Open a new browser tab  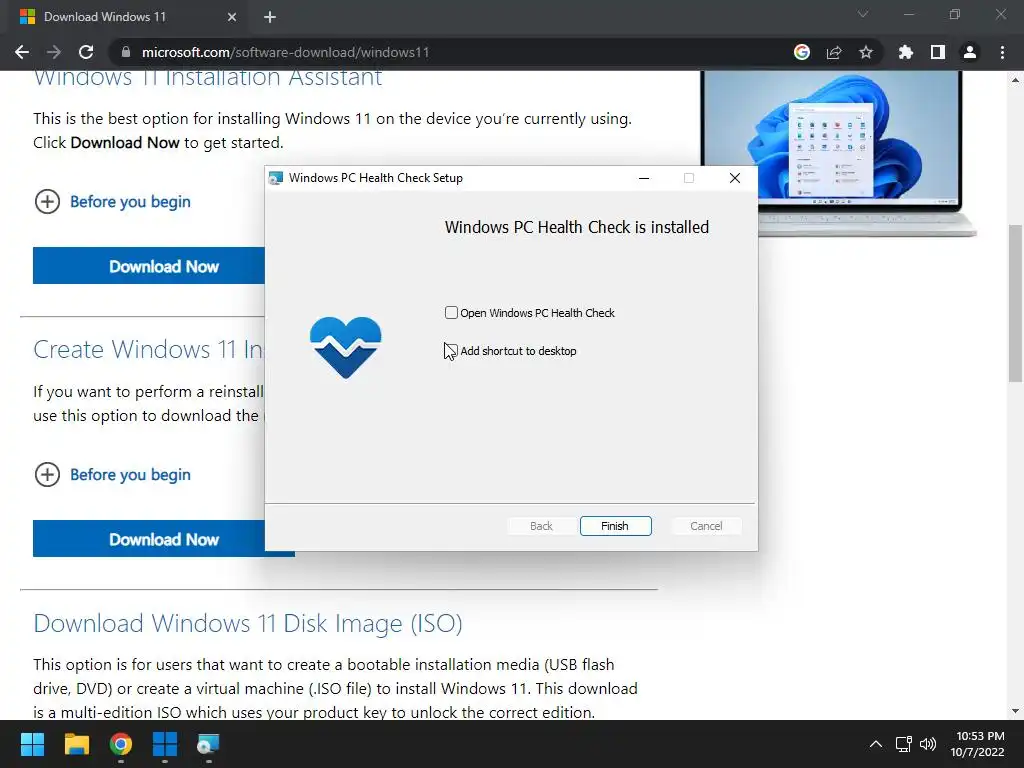pos(270,17)
